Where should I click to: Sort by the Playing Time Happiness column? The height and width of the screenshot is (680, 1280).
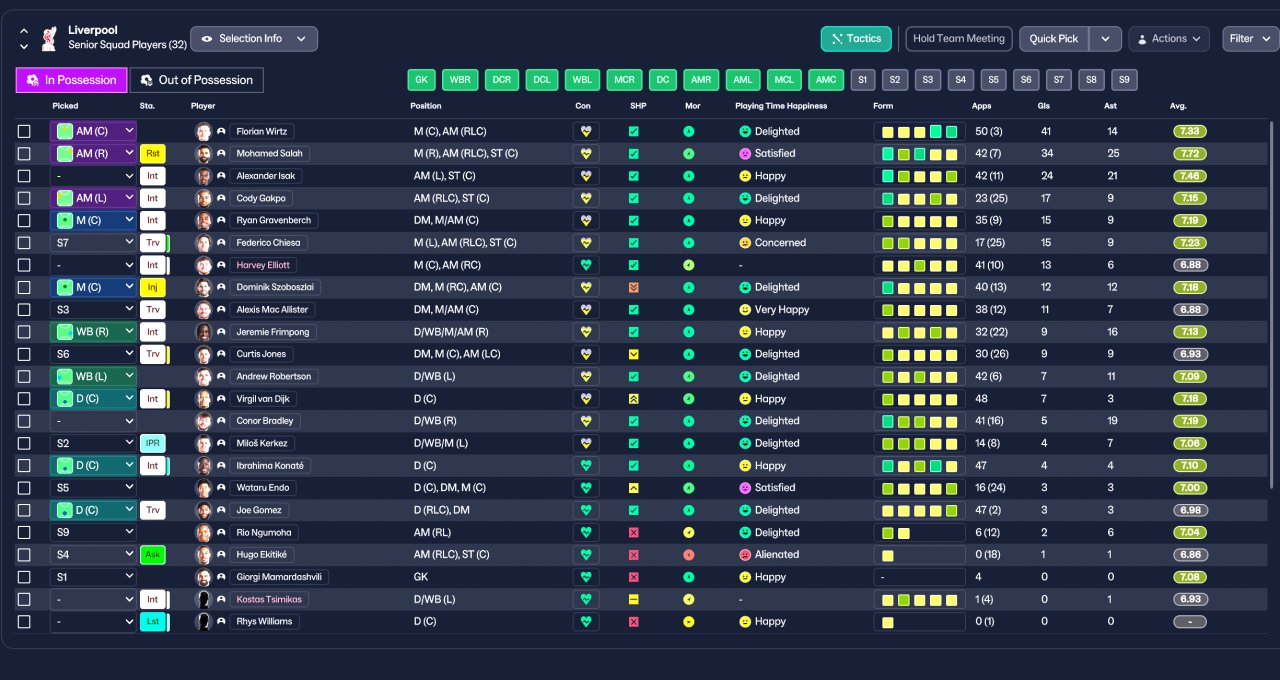(x=781, y=106)
